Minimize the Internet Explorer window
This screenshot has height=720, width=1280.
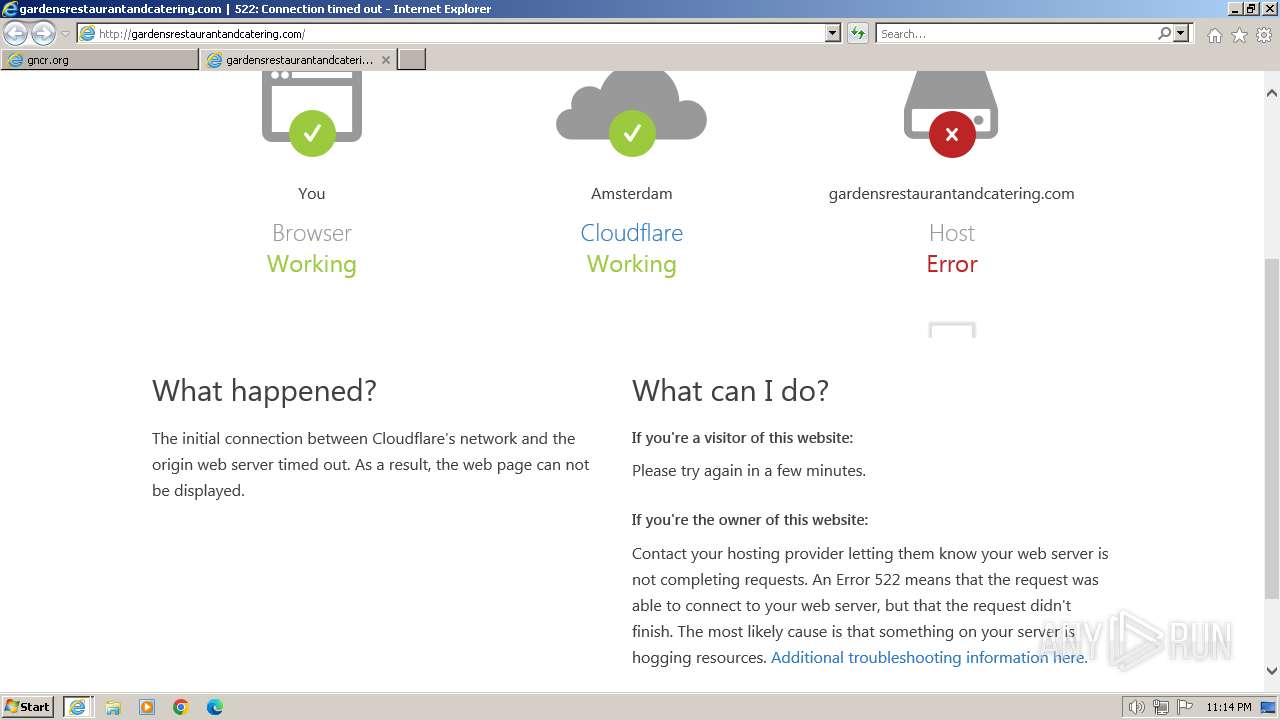tap(1234, 9)
